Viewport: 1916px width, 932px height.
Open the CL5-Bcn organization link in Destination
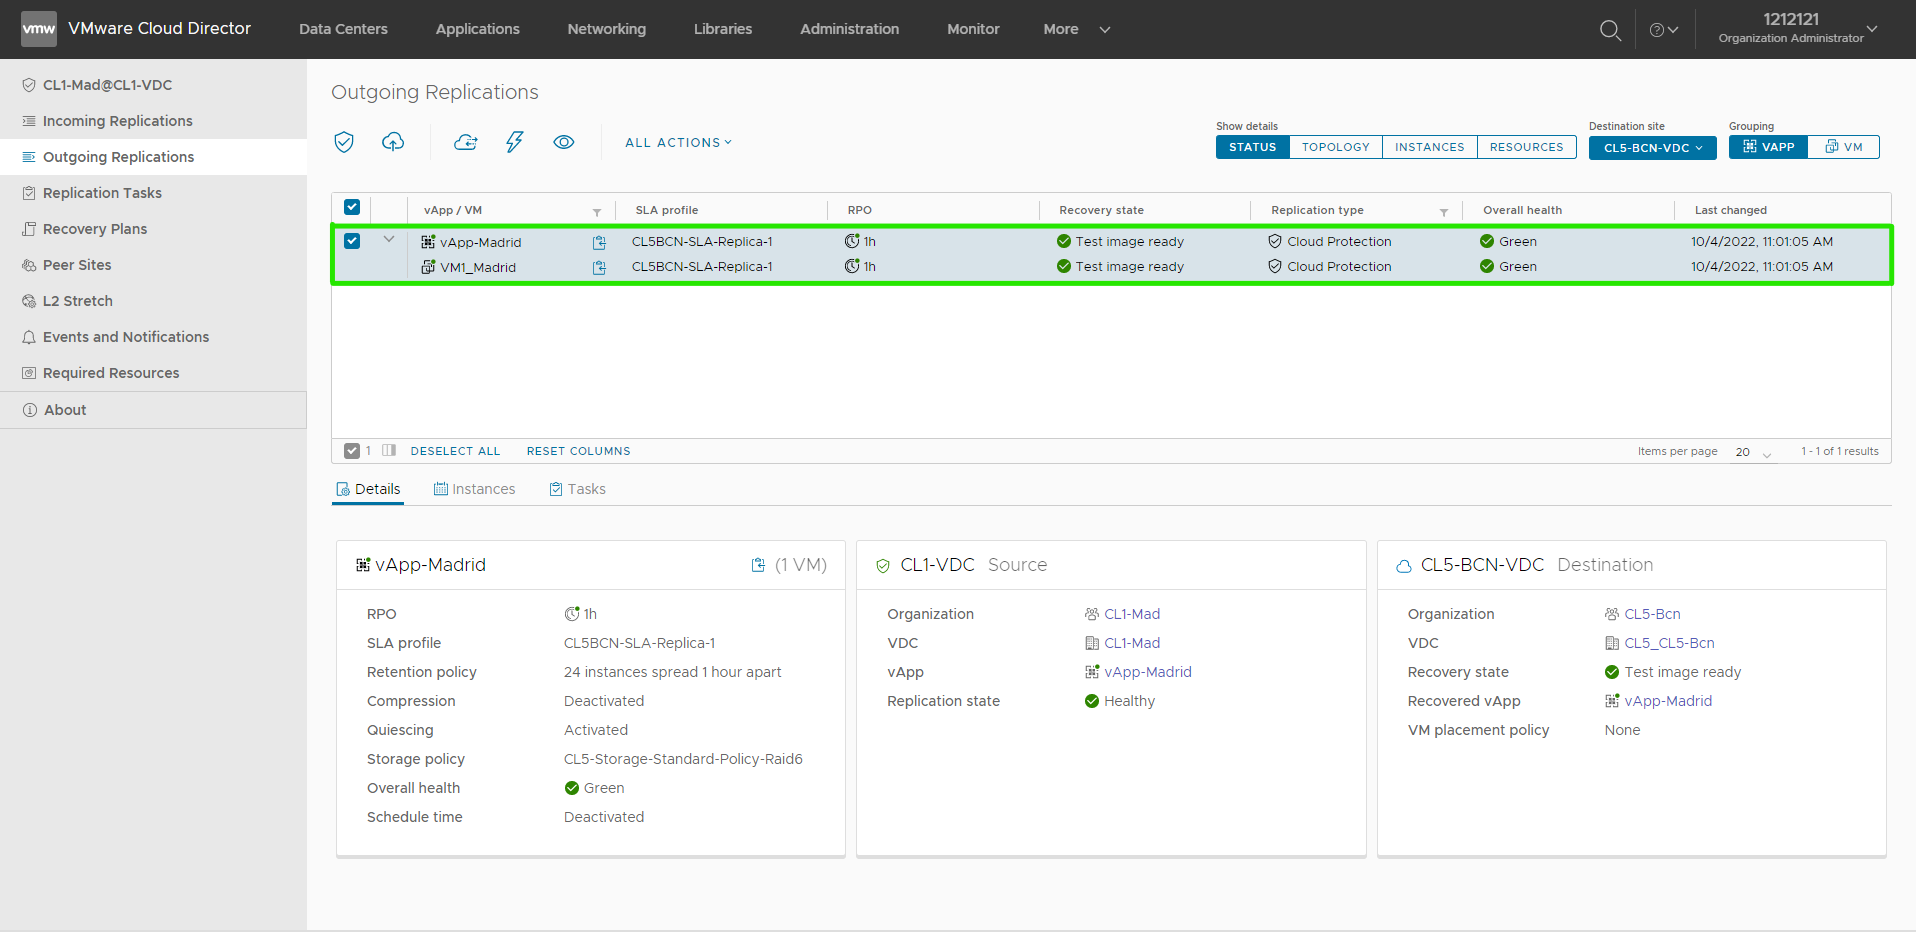pyautogui.click(x=1652, y=614)
